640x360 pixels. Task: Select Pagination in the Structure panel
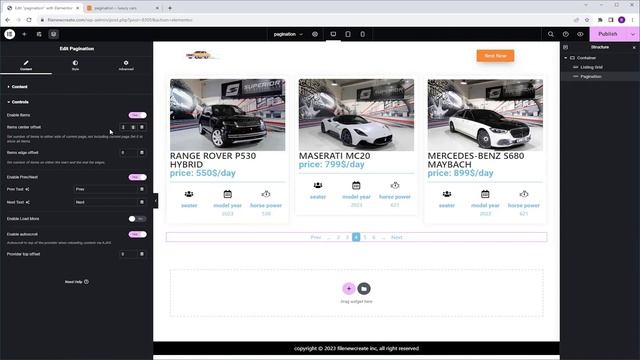[x=590, y=76]
